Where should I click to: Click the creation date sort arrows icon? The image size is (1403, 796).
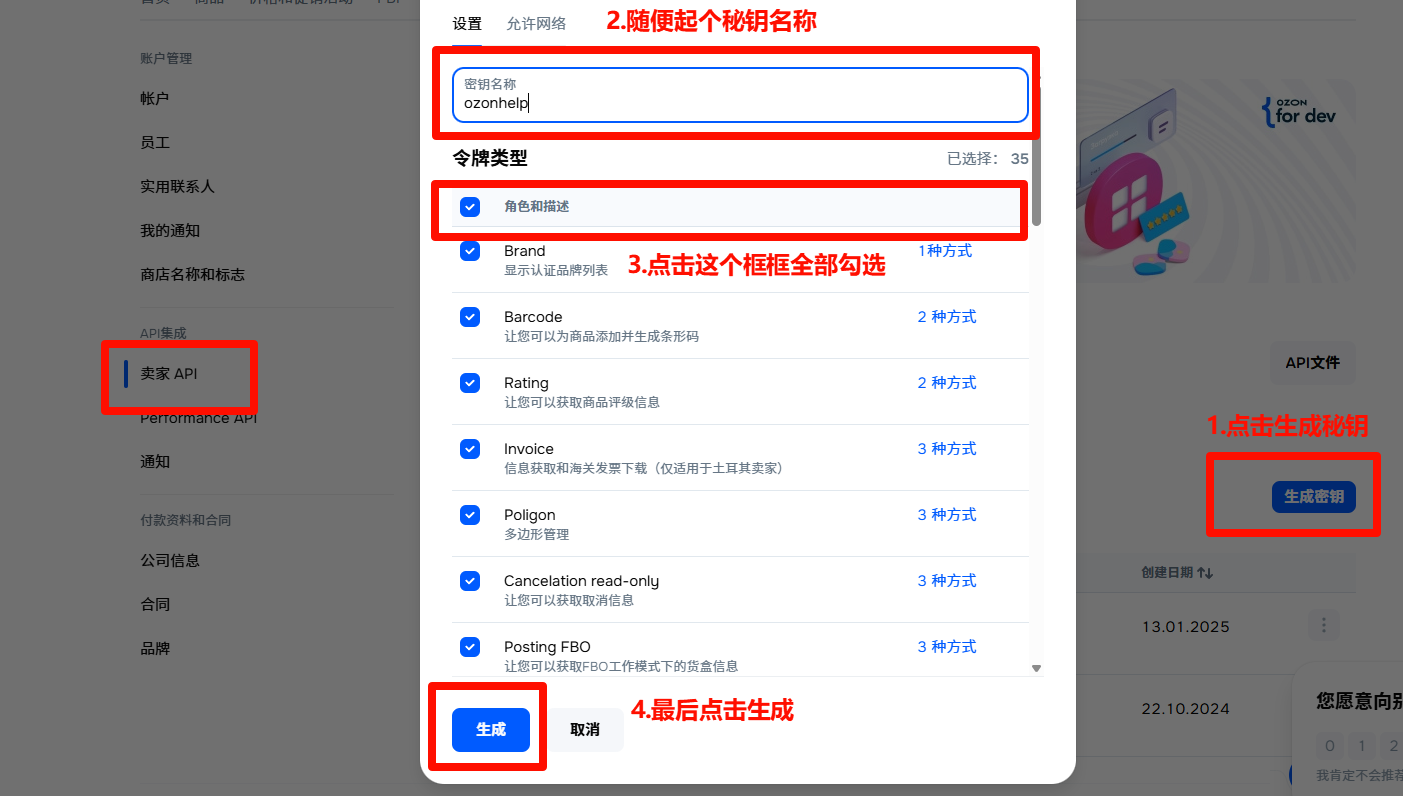tap(1205, 573)
